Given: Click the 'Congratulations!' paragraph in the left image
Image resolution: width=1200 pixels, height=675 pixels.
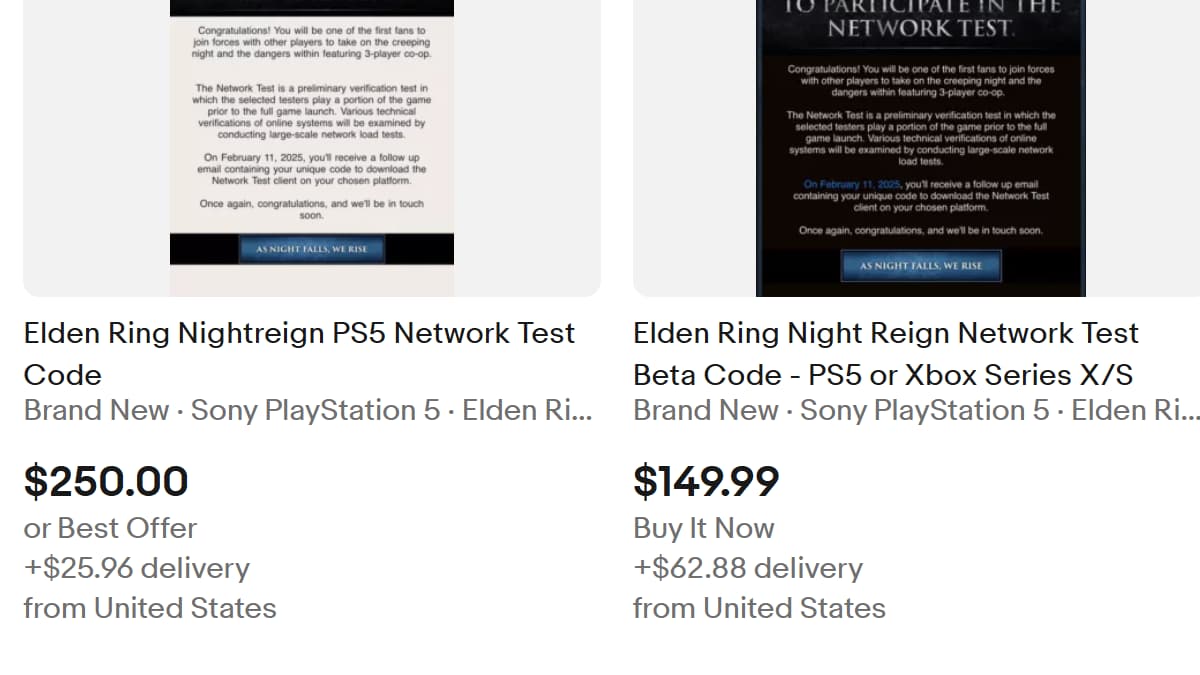Looking at the screenshot, I should [x=311, y=43].
